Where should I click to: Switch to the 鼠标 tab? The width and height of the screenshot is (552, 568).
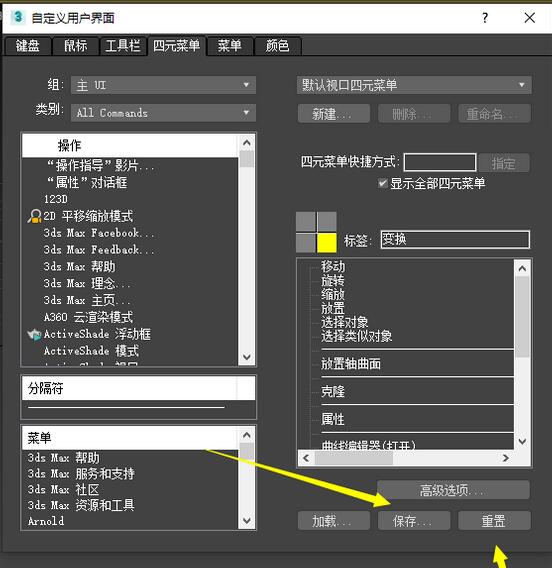pyautogui.click(x=75, y=46)
